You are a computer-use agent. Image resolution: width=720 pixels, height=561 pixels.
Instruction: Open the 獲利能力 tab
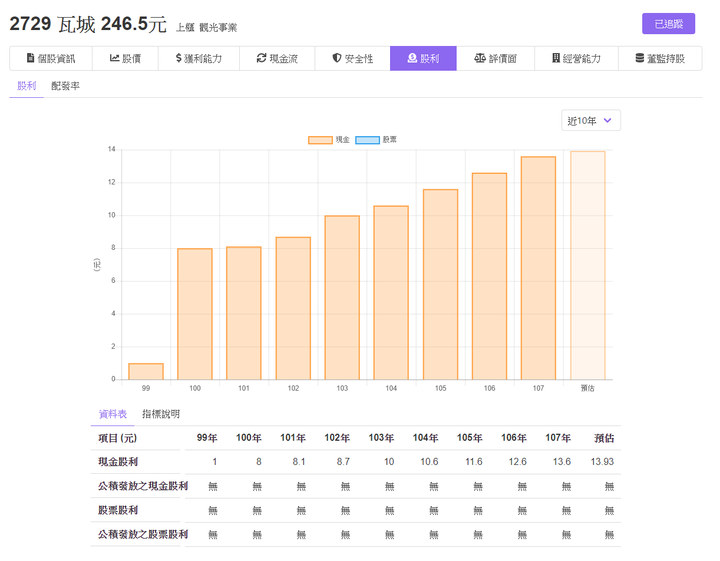point(199,58)
